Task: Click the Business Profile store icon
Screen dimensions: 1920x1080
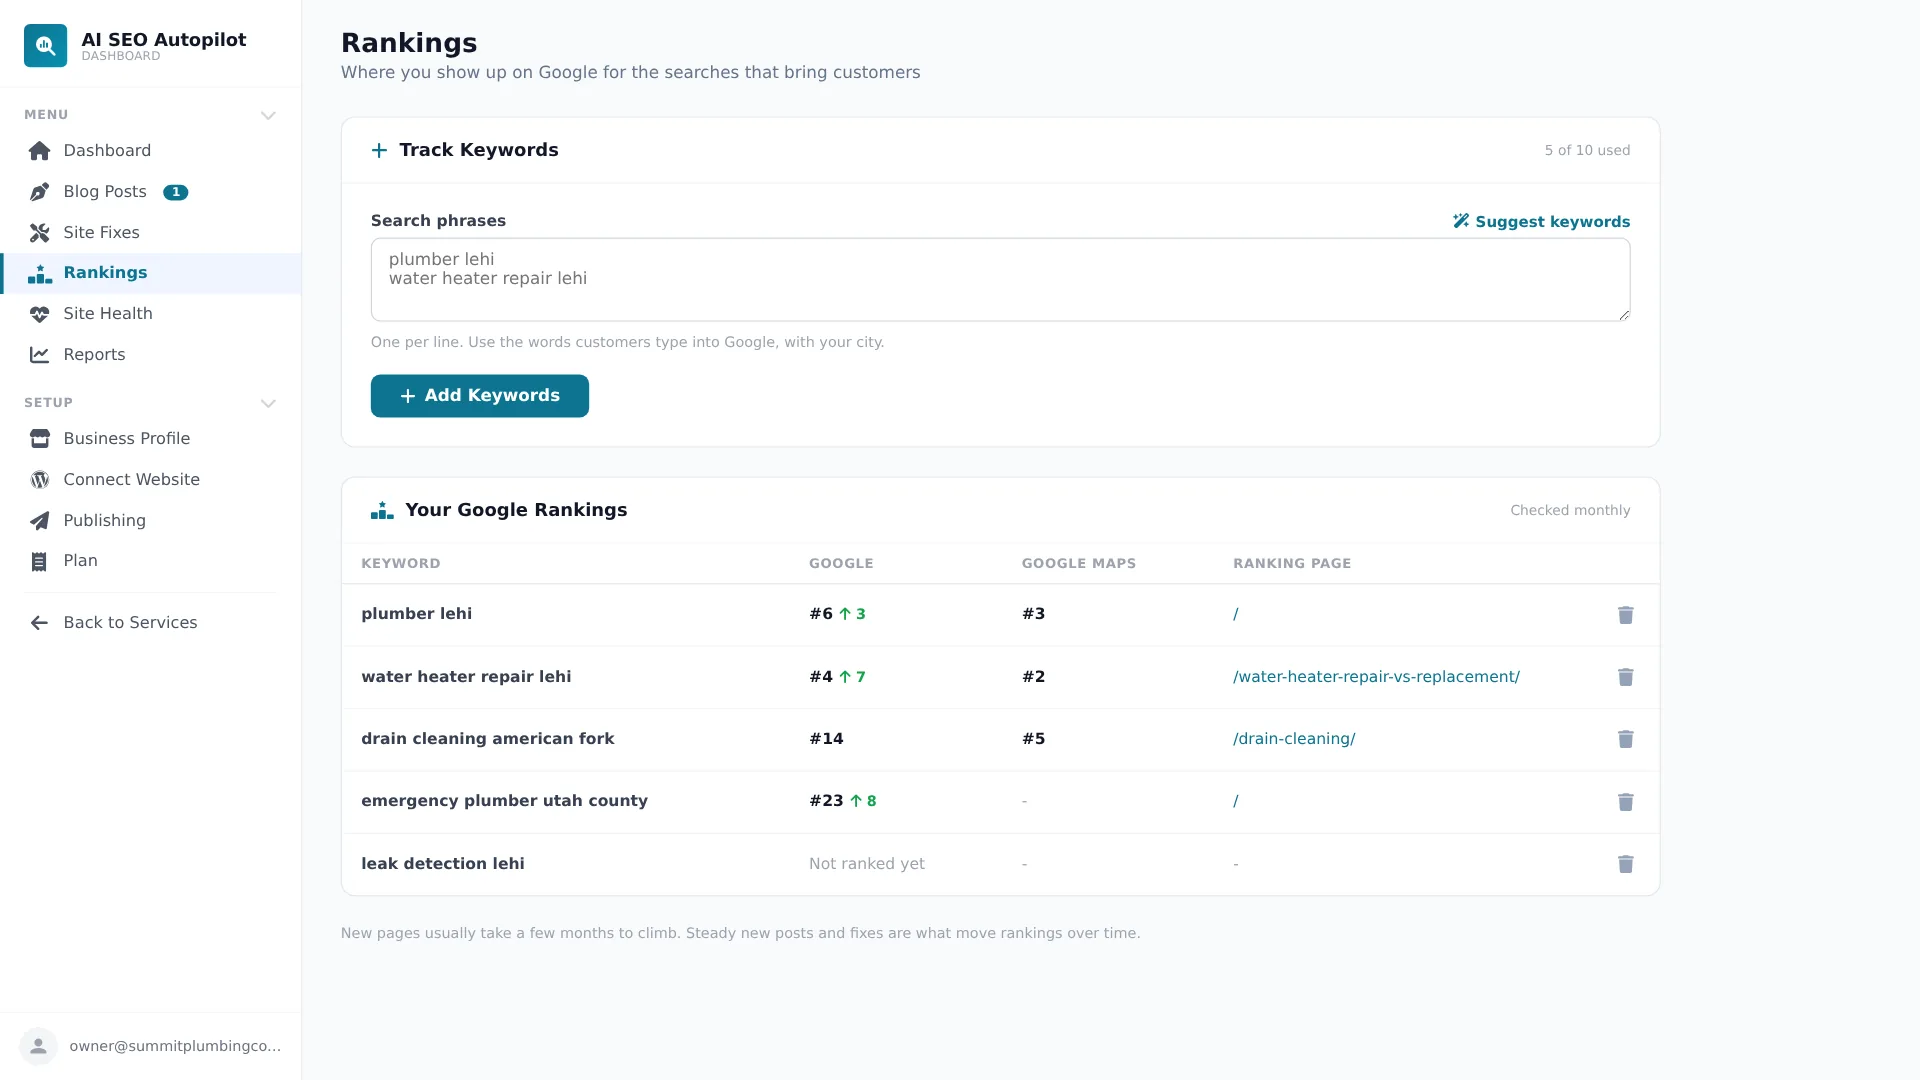Action: click(x=39, y=439)
